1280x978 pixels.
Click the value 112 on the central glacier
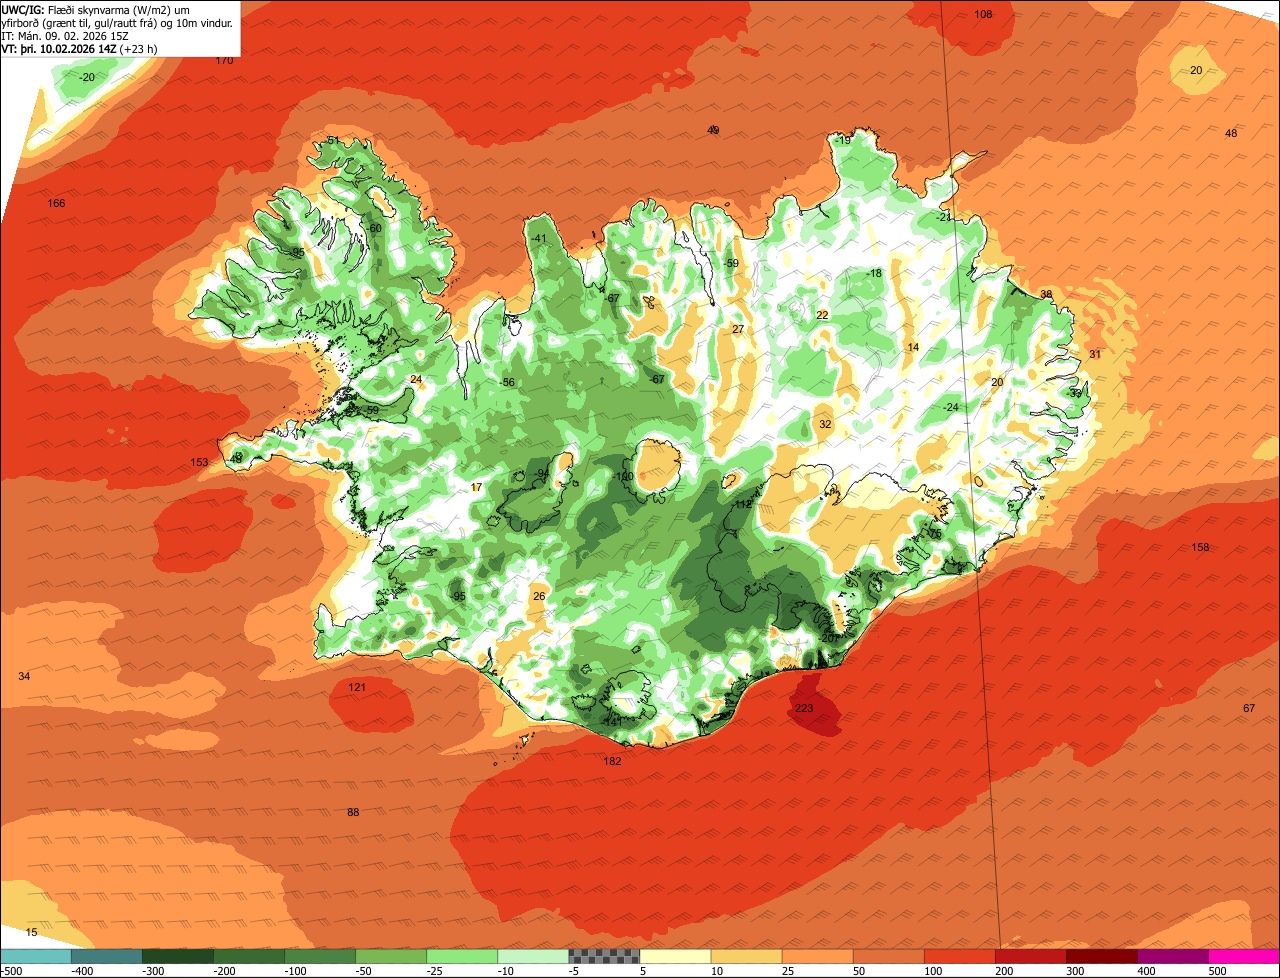[743, 505]
